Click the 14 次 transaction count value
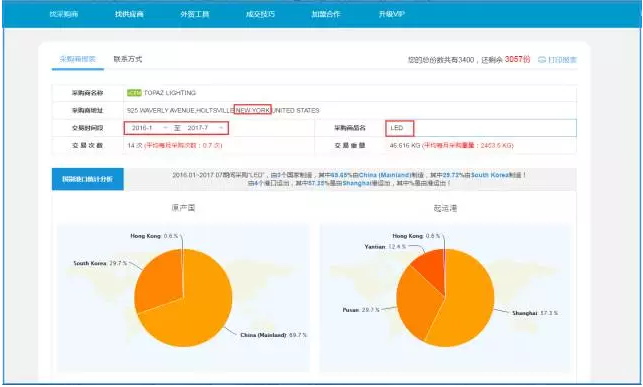 point(135,146)
